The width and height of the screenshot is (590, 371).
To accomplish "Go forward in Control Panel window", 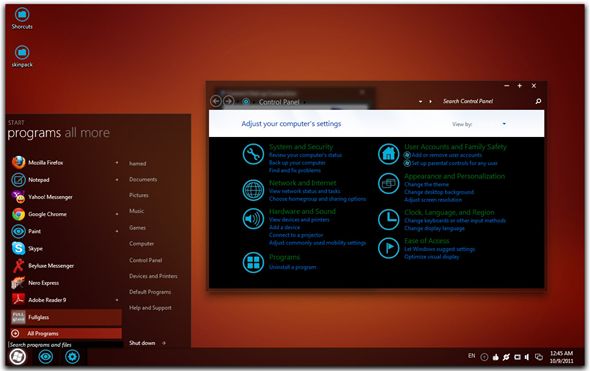I will coord(228,101).
